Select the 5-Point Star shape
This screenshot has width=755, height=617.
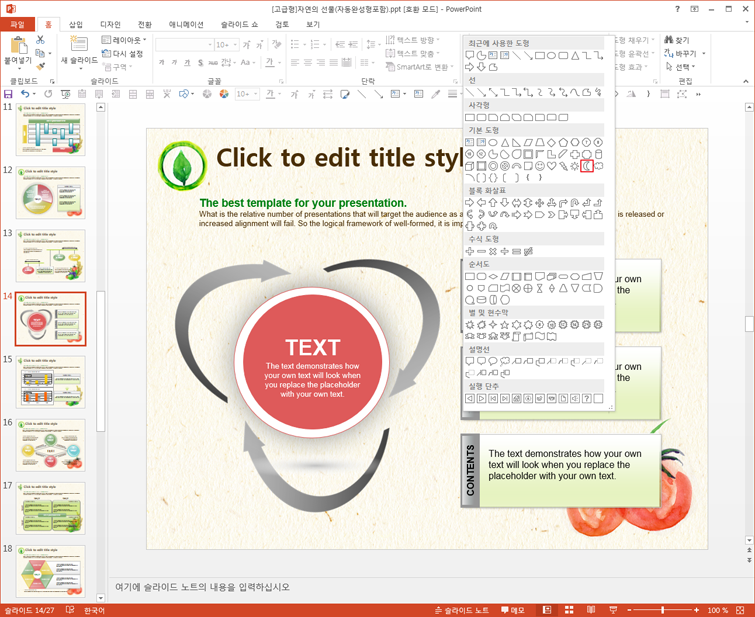505,325
